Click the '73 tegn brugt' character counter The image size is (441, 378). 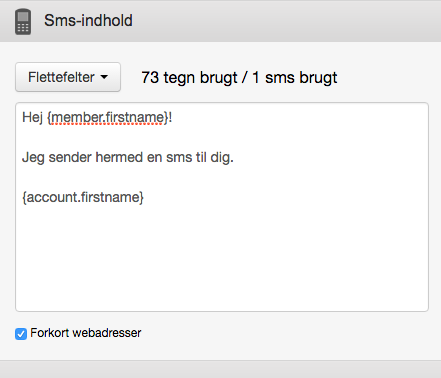[189, 78]
